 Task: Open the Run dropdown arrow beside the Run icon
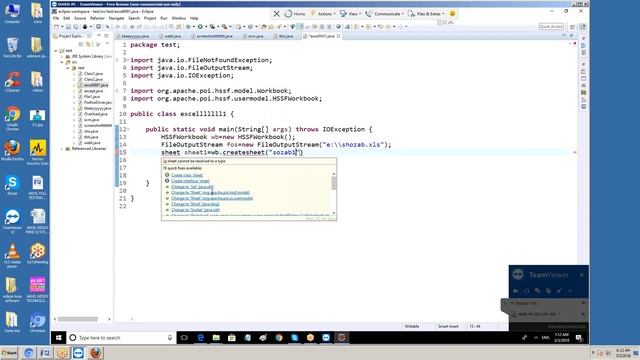(206, 27)
